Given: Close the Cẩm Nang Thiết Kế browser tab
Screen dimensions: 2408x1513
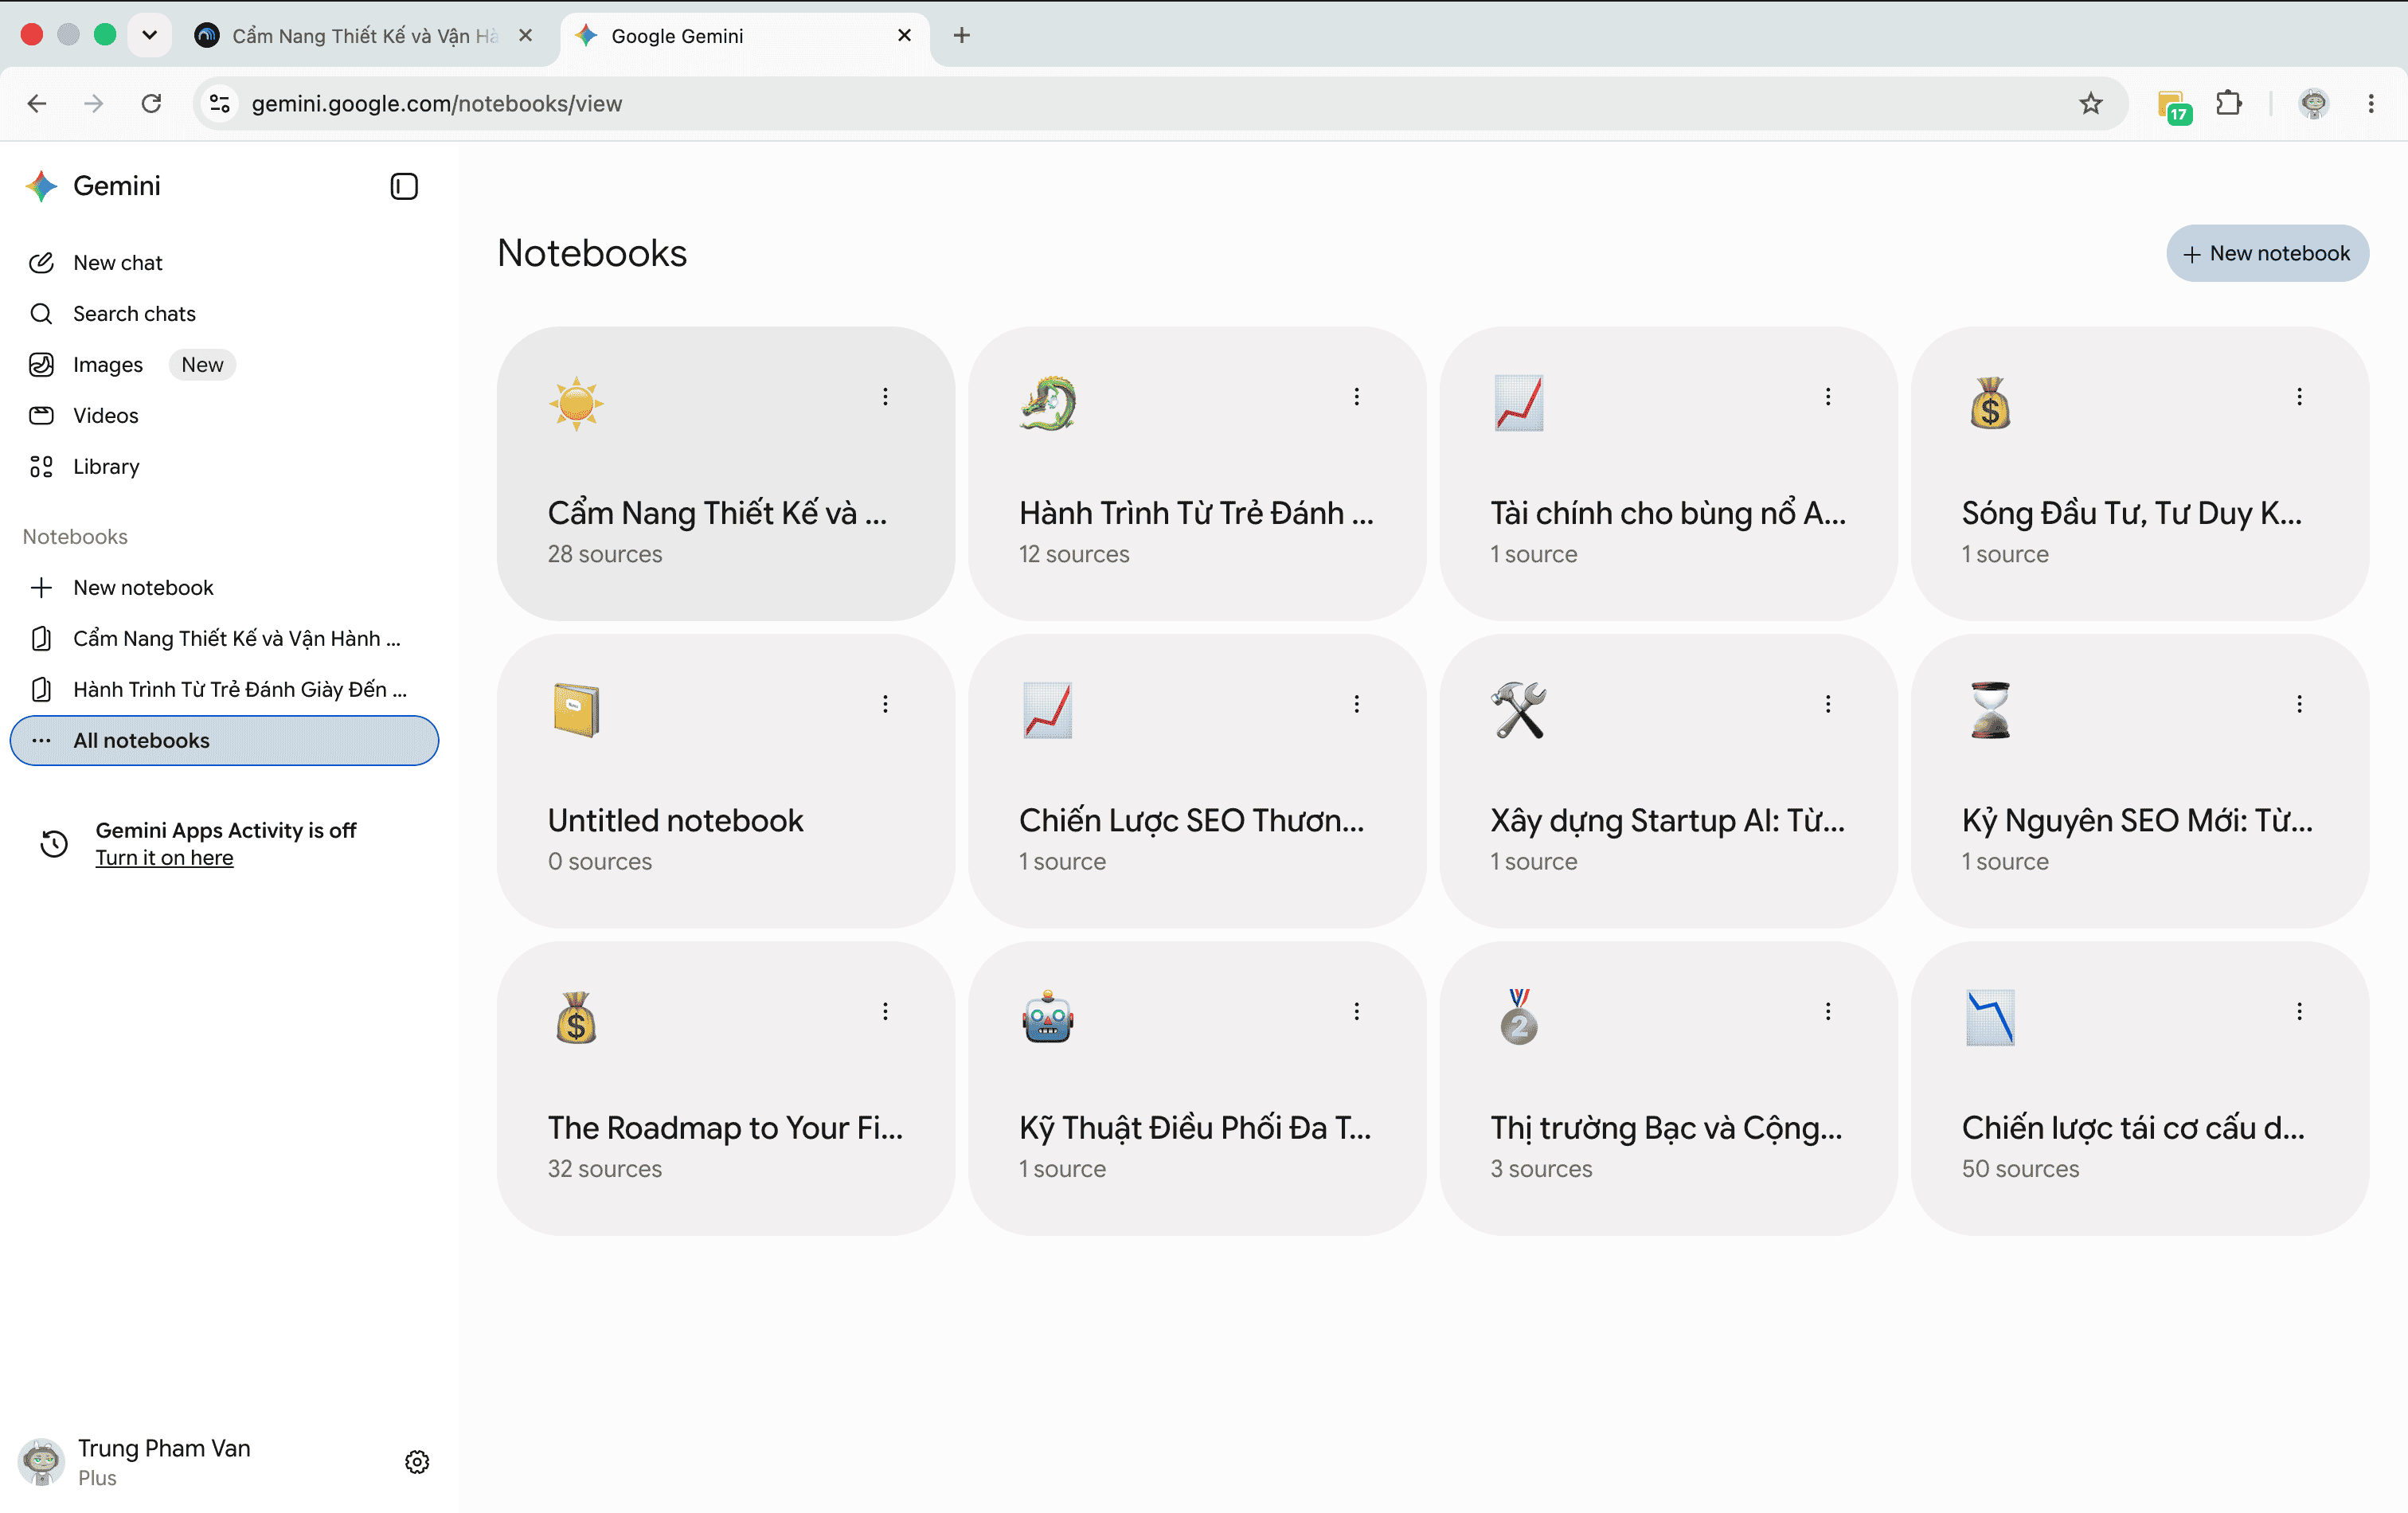Looking at the screenshot, I should (525, 36).
